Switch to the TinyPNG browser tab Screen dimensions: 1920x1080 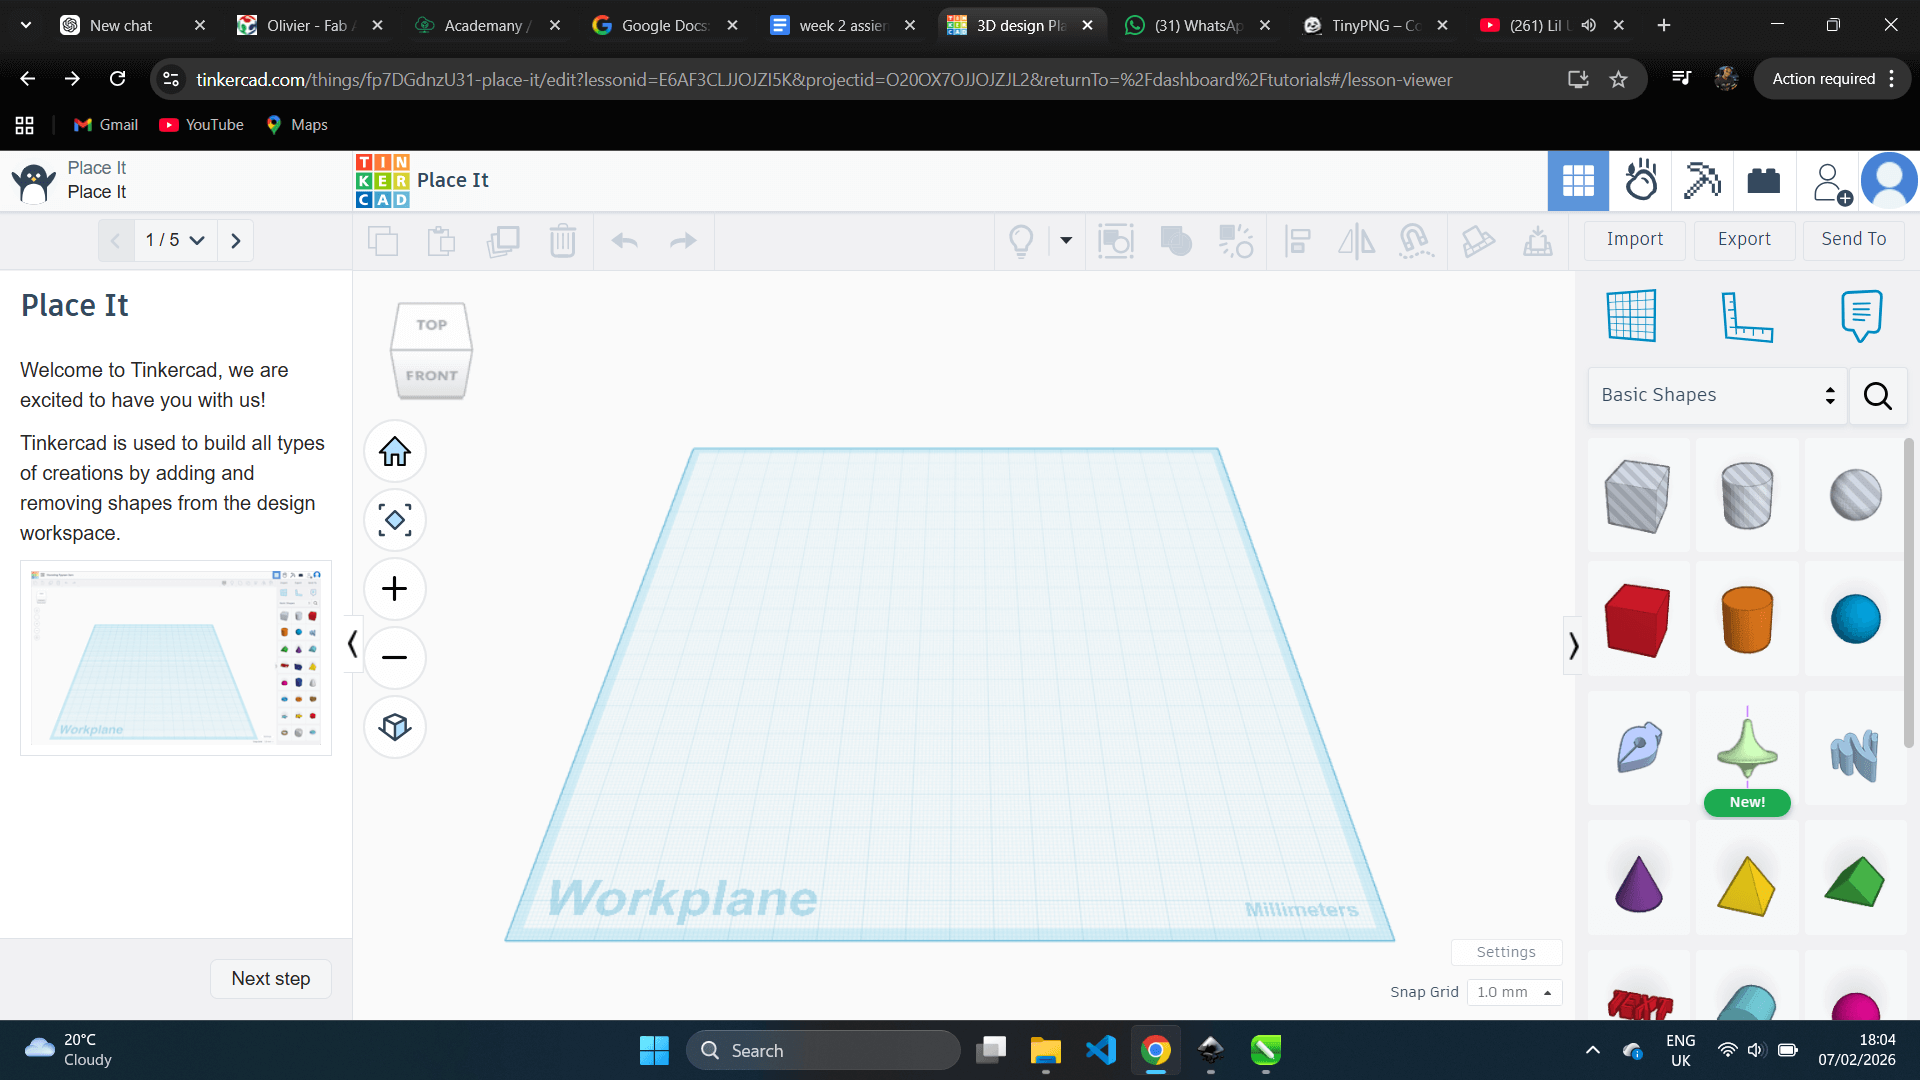[x=1375, y=25]
